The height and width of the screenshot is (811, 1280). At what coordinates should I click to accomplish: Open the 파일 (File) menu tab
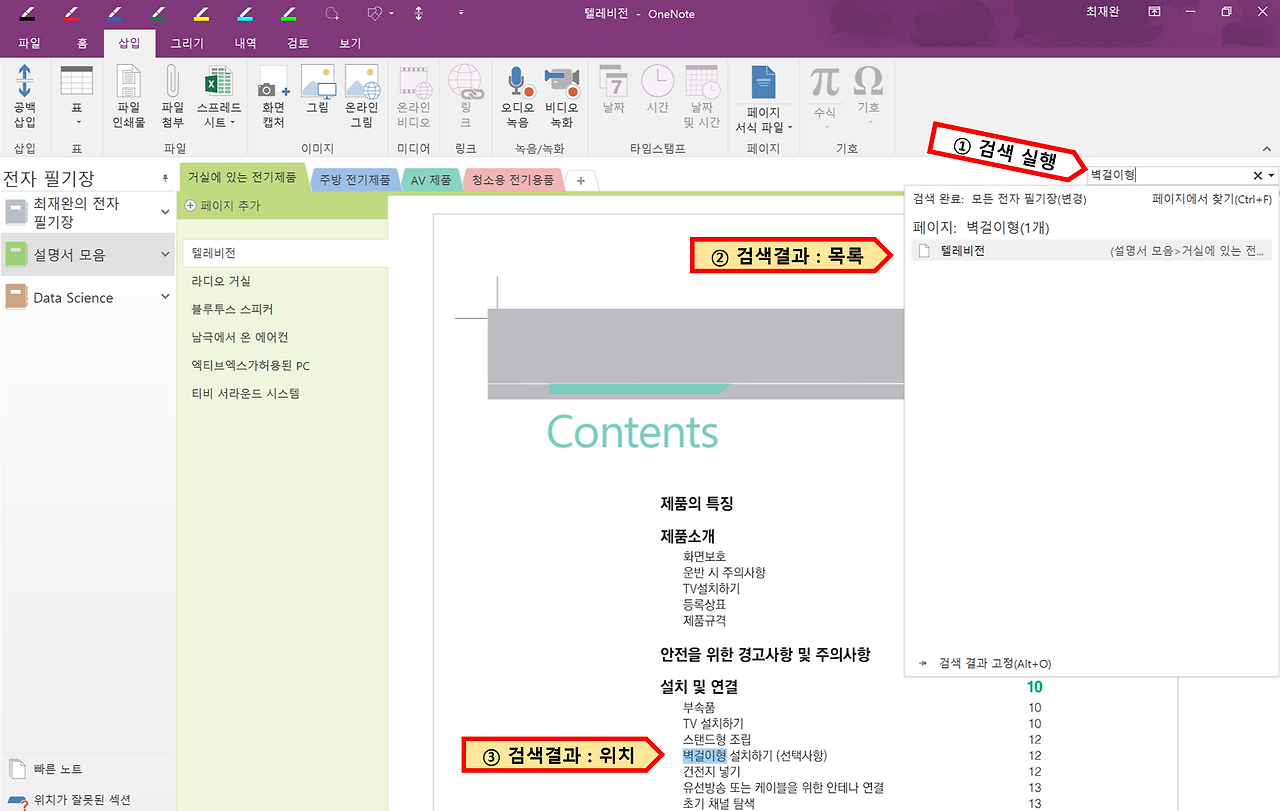click(29, 44)
